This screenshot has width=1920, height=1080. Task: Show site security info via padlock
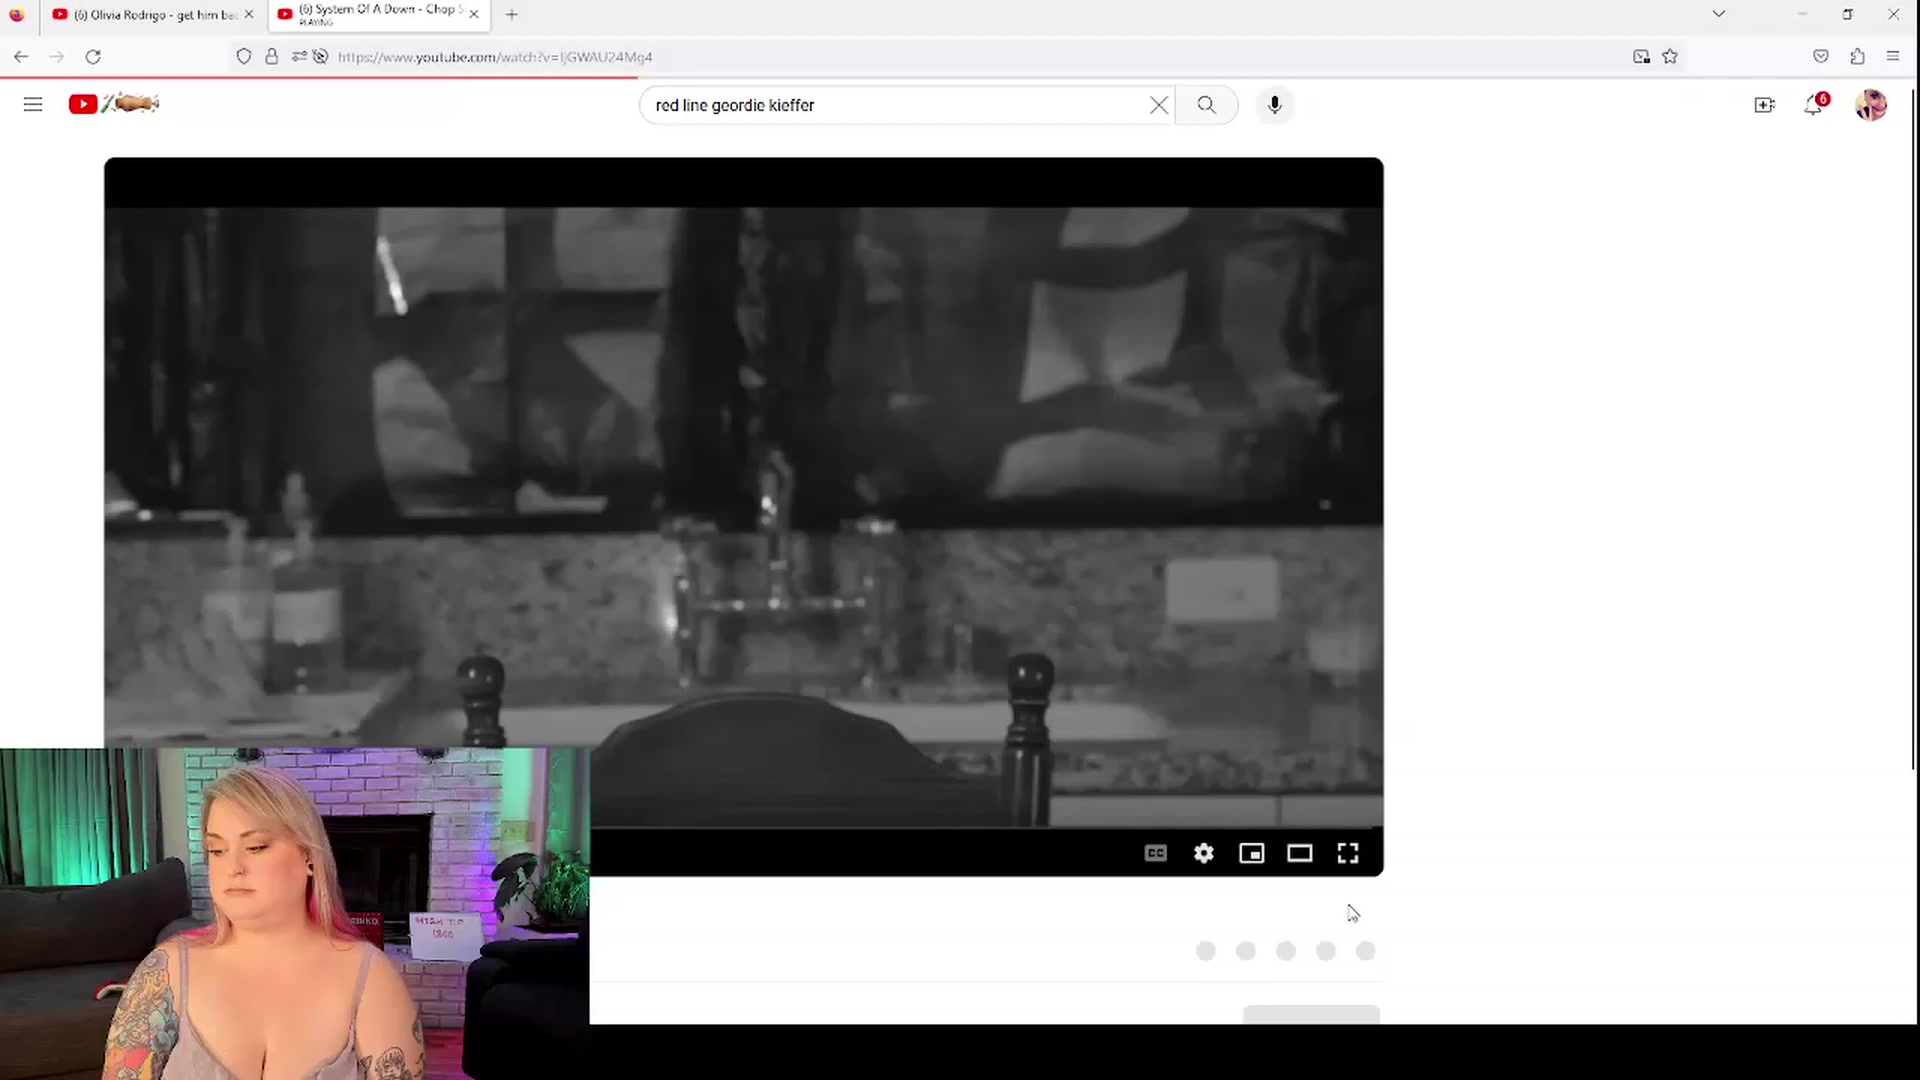click(x=271, y=57)
